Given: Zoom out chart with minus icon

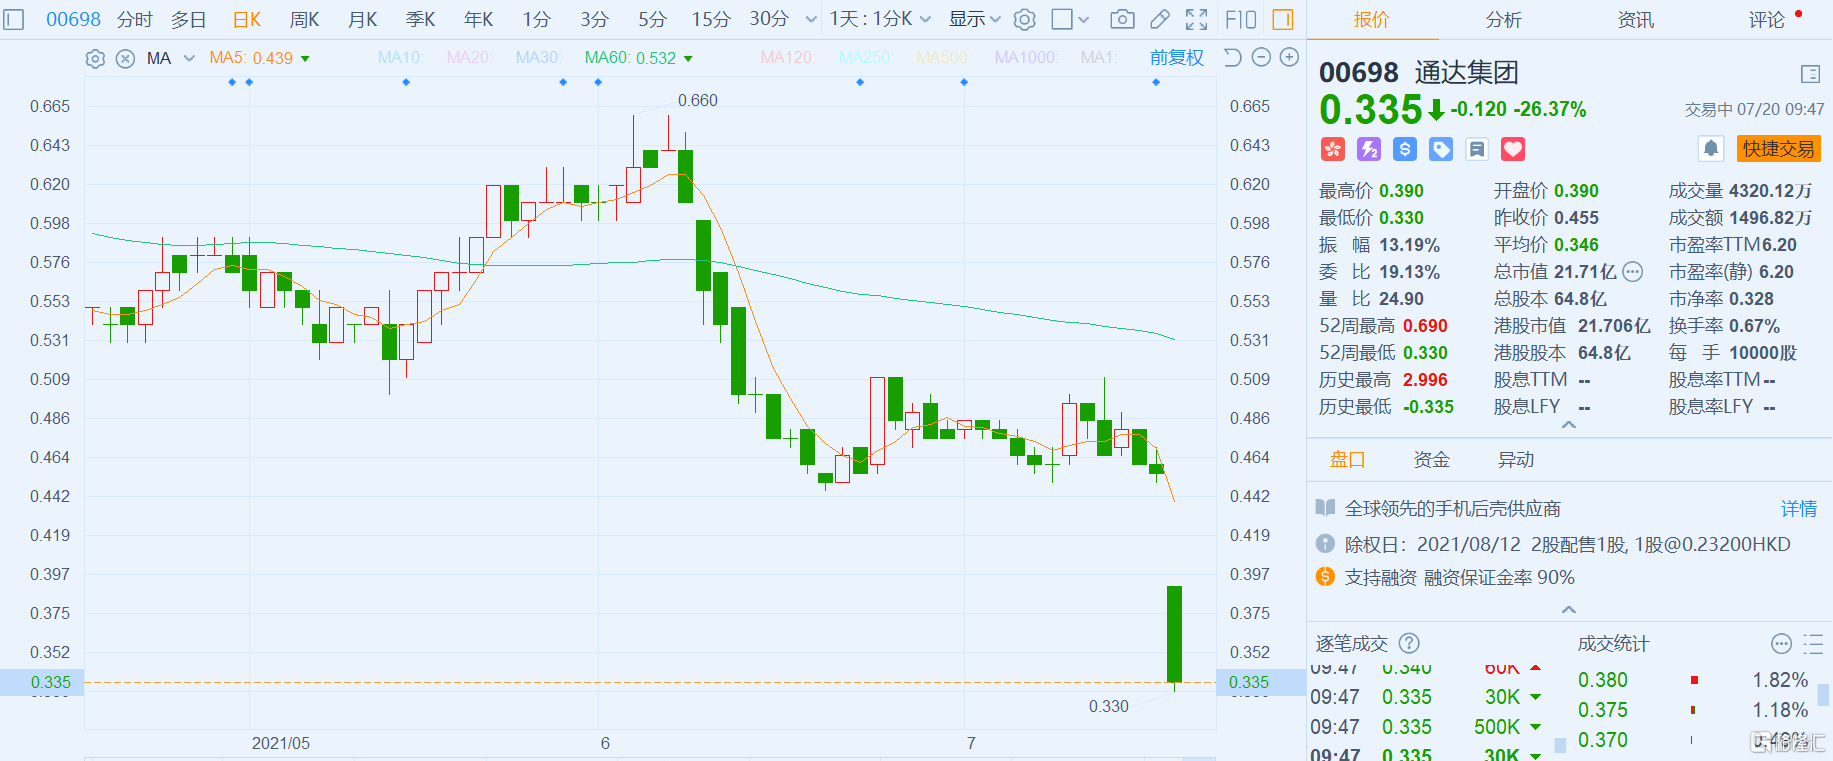Looking at the screenshot, I should click(x=1261, y=58).
